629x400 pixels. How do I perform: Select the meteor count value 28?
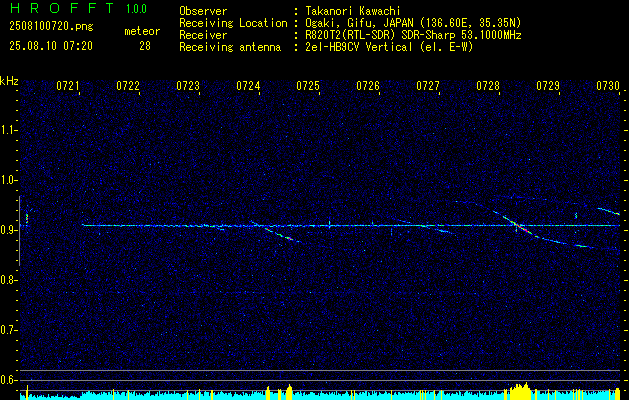[x=145, y=46]
